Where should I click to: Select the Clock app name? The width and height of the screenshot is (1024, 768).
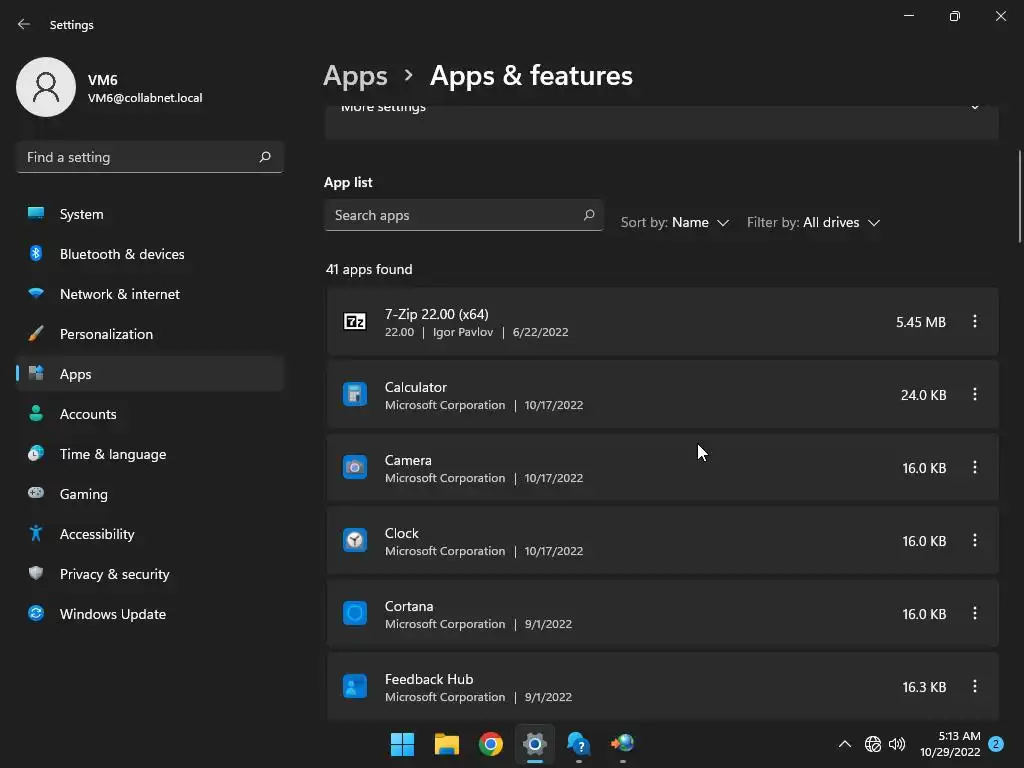pyautogui.click(x=402, y=534)
